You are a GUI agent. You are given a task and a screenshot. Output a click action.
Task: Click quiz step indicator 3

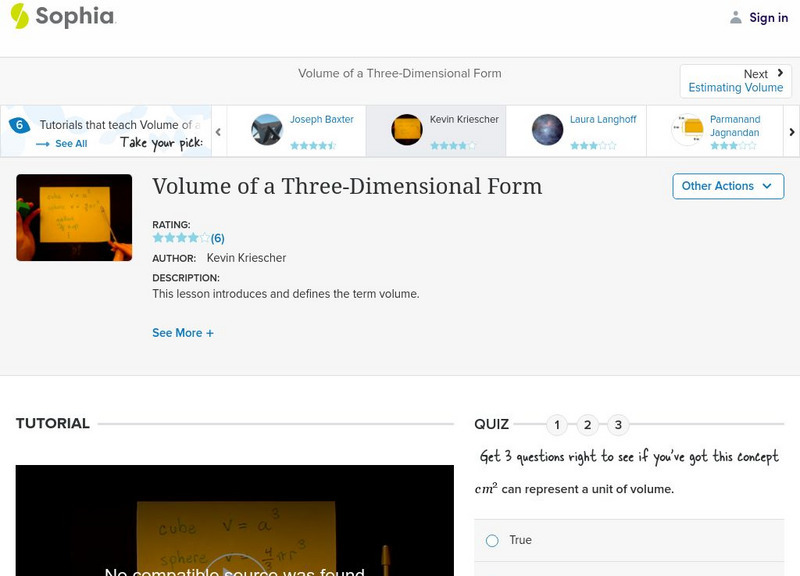tap(617, 424)
